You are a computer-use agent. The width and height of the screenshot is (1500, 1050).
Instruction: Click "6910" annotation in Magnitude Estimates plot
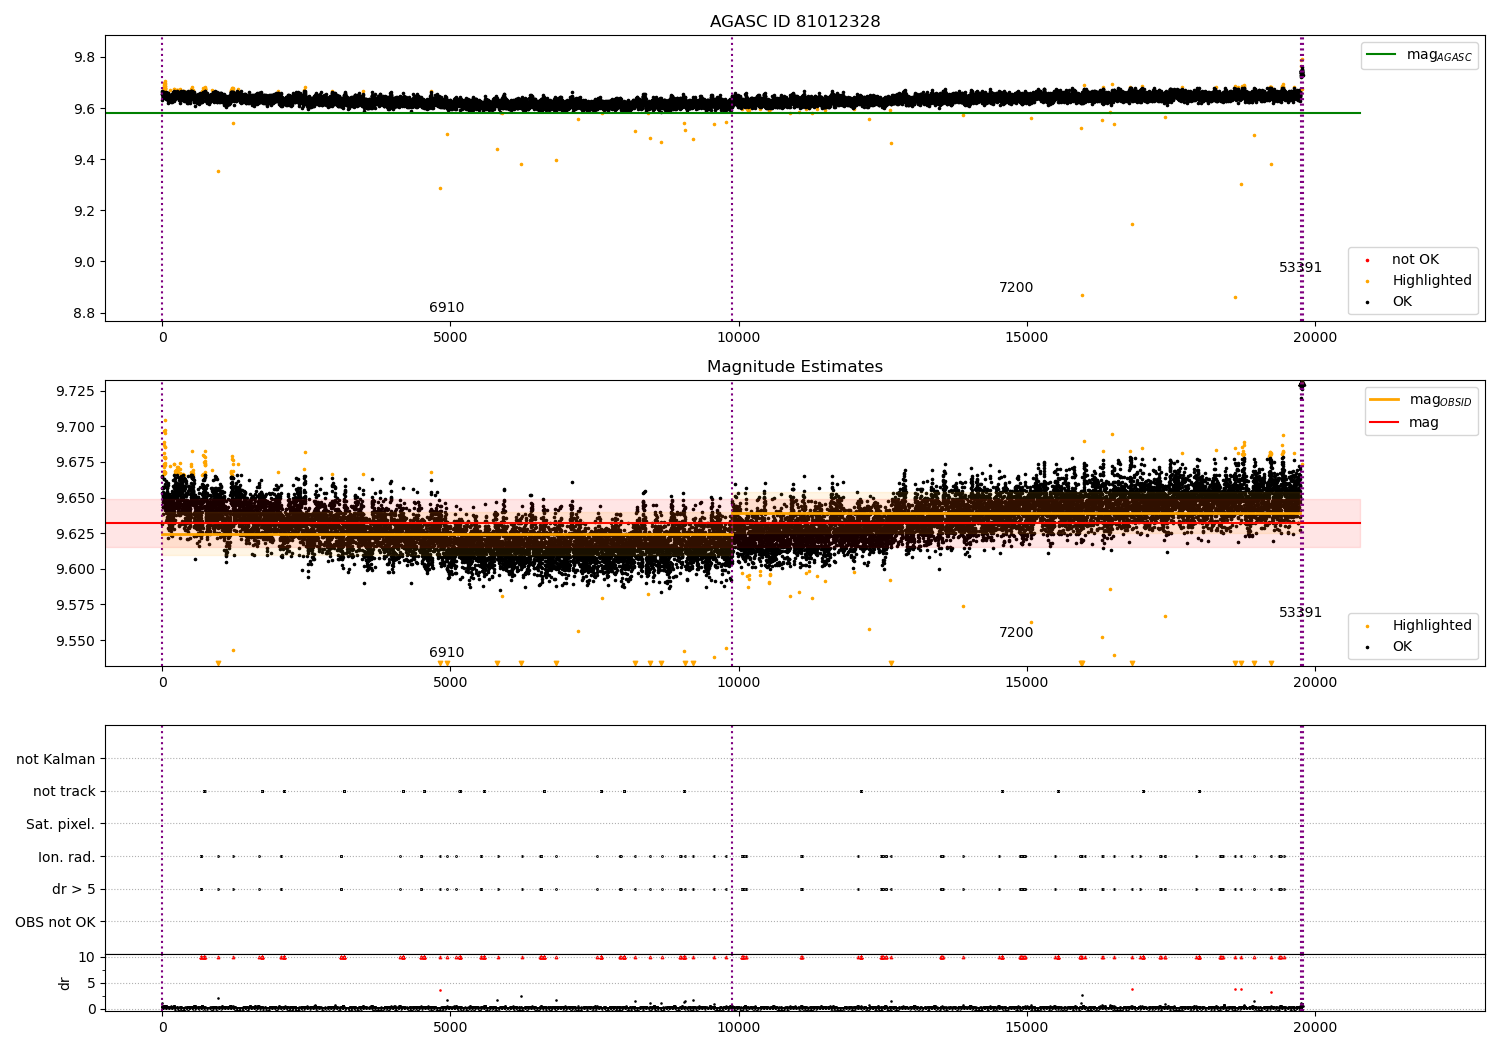pos(447,653)
